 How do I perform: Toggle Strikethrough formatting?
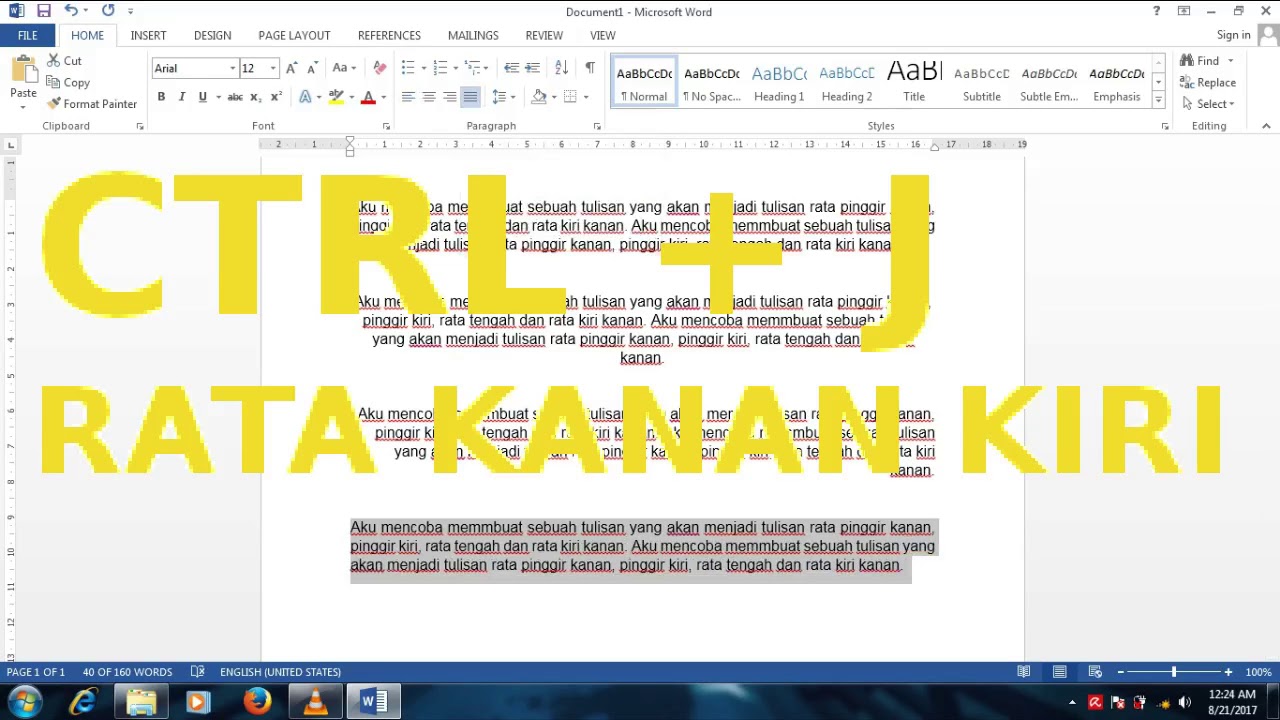coord(235,97)
